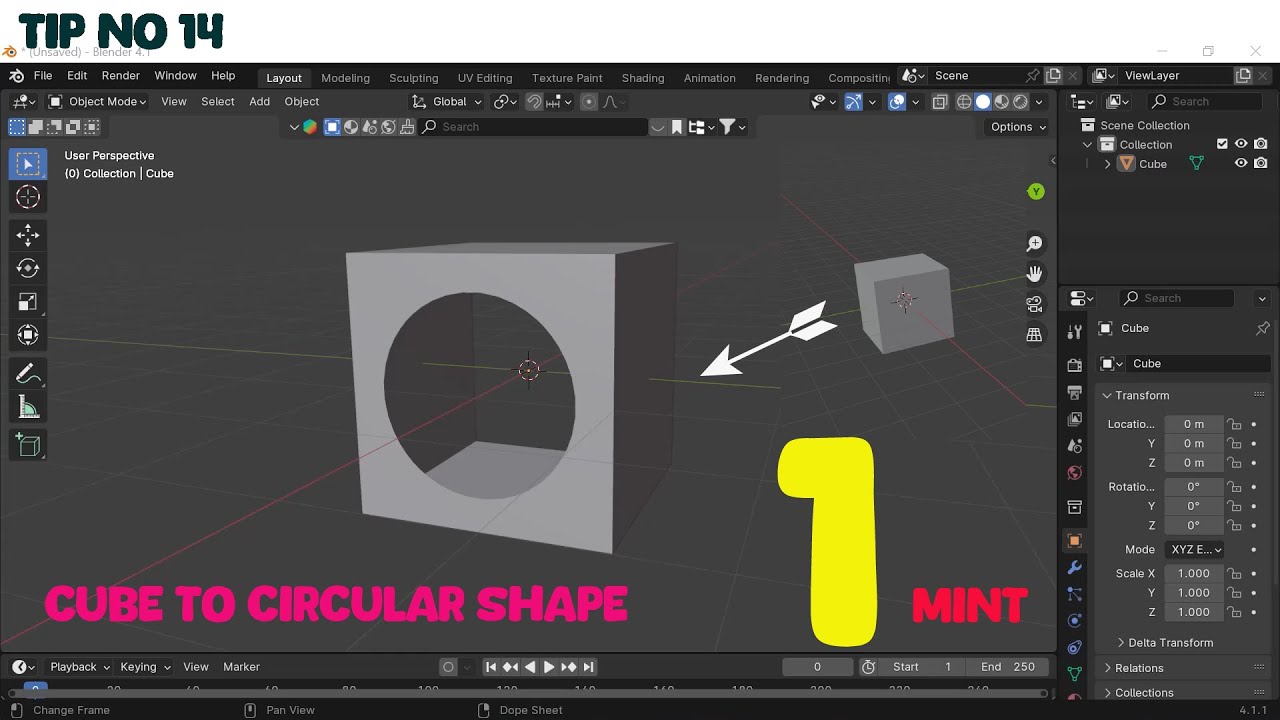Open the Modifiers wrench properties tab

click(1075, 567)
